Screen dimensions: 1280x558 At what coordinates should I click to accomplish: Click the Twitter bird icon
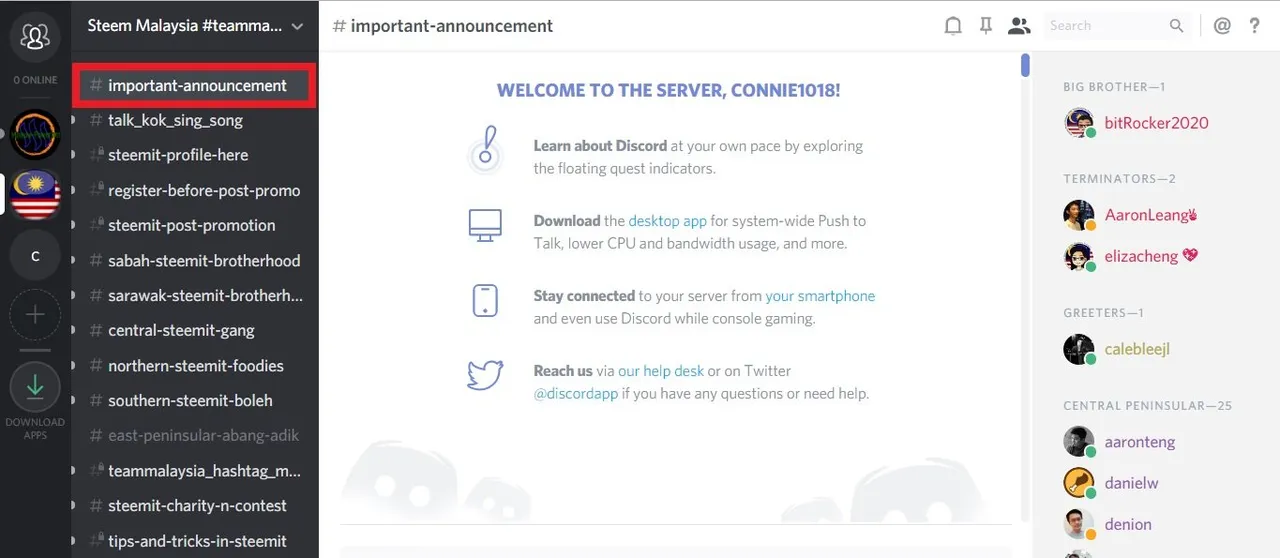485,375
